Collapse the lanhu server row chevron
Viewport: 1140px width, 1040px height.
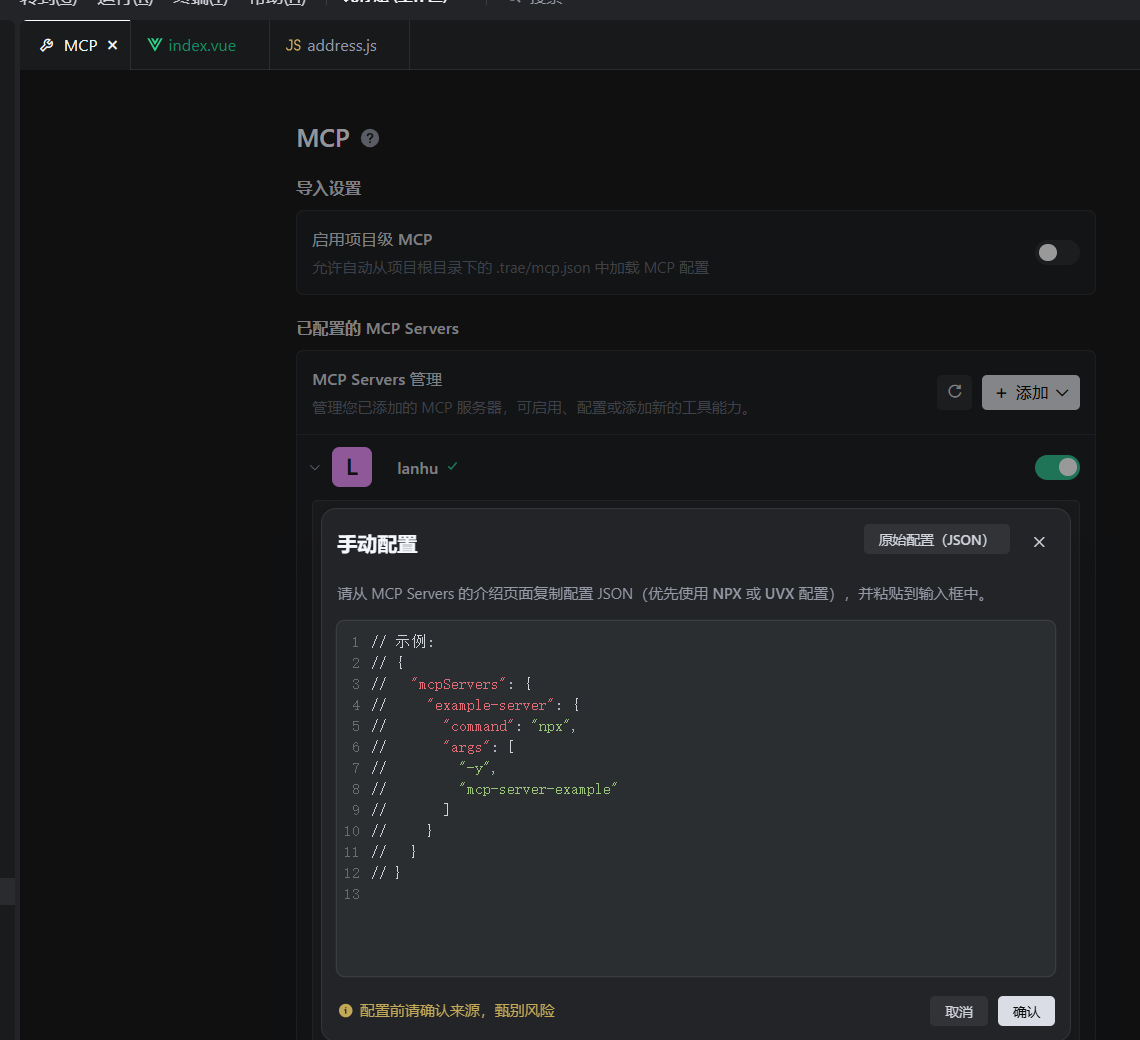[x=315, y=468]
